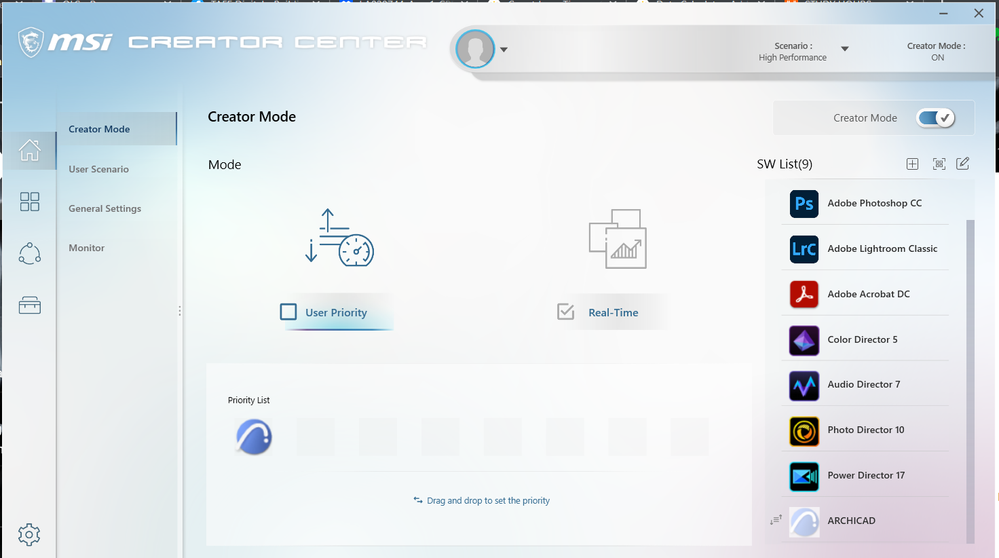Select ARCHICAD icon in the Priority List

click(x=254, y=437)
